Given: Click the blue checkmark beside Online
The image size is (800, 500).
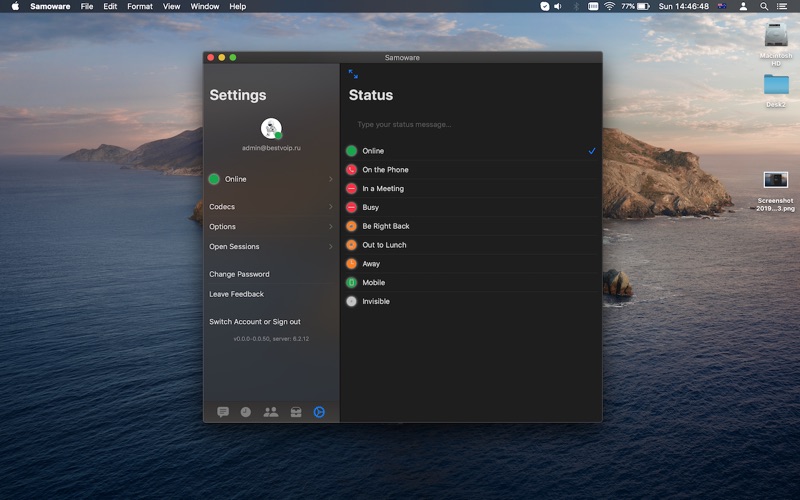Looking at the screenshot, I should tap(592, 151).
